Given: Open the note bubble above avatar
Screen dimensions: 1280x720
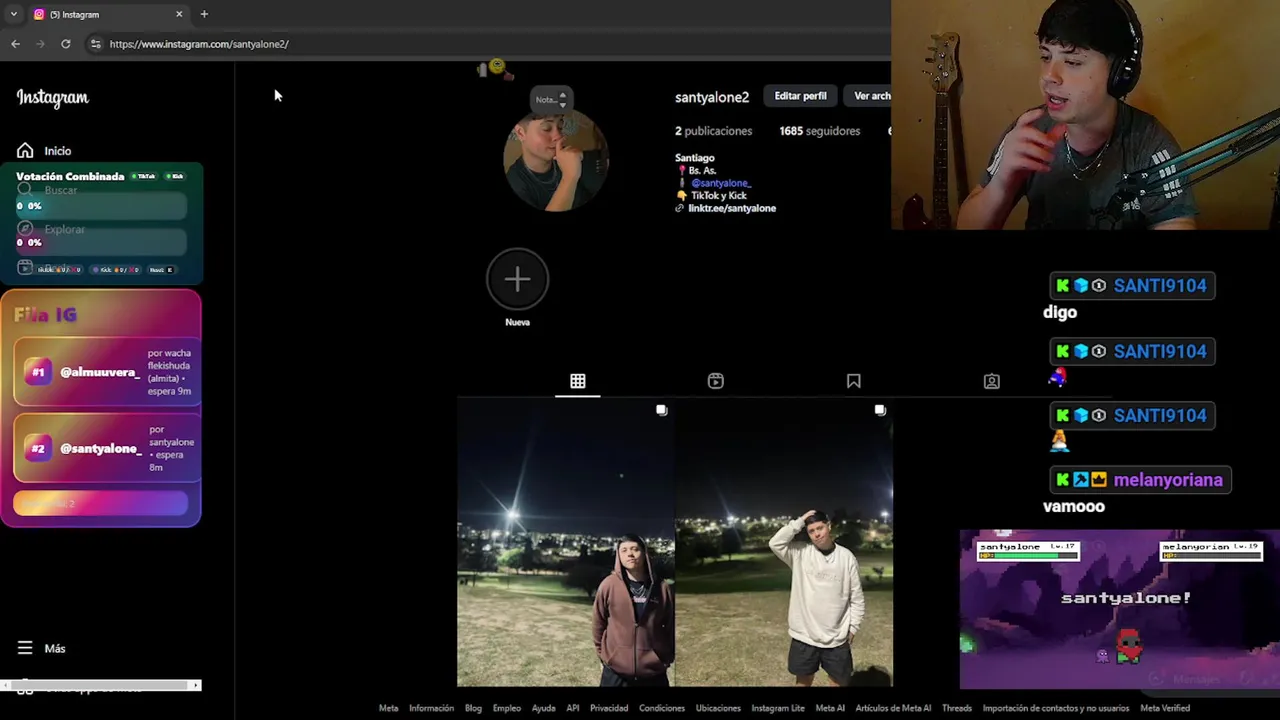Looking at the screenshot, I should (550, 99).
